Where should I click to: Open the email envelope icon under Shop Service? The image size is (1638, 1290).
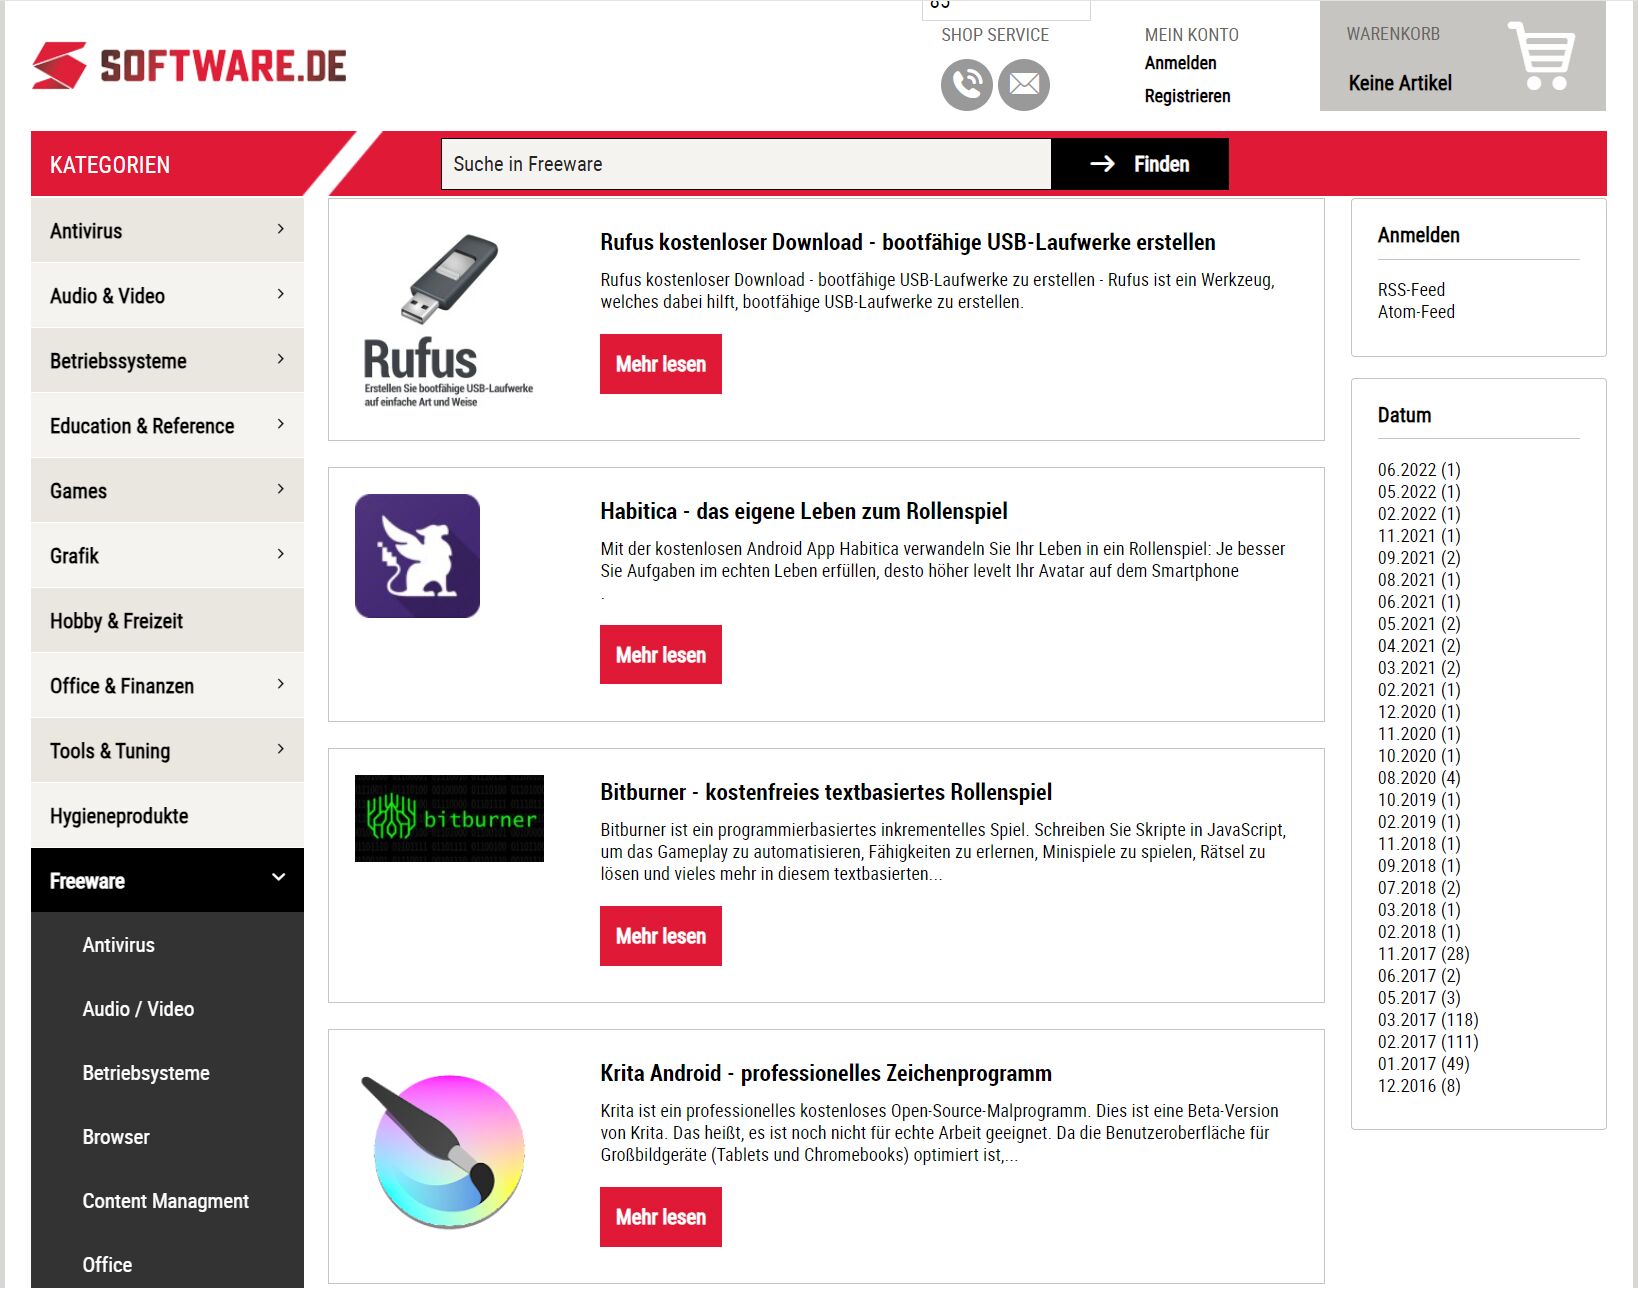point(1024,84)
